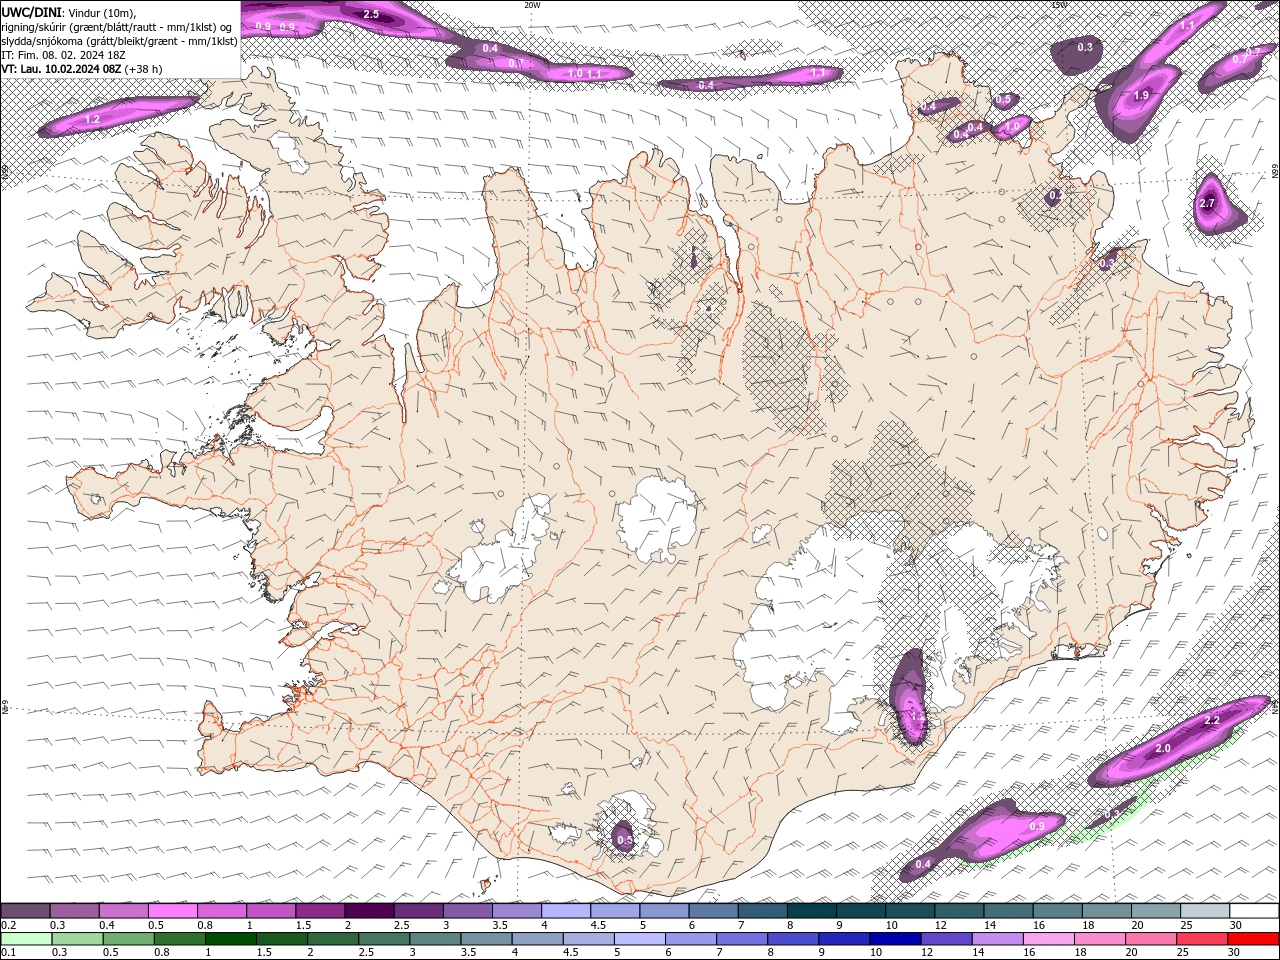The height and width of the screenshot is (960, 1280).
Task: Click the 1.2 value off the Westfjords
Action: click(x=92, y=119)
